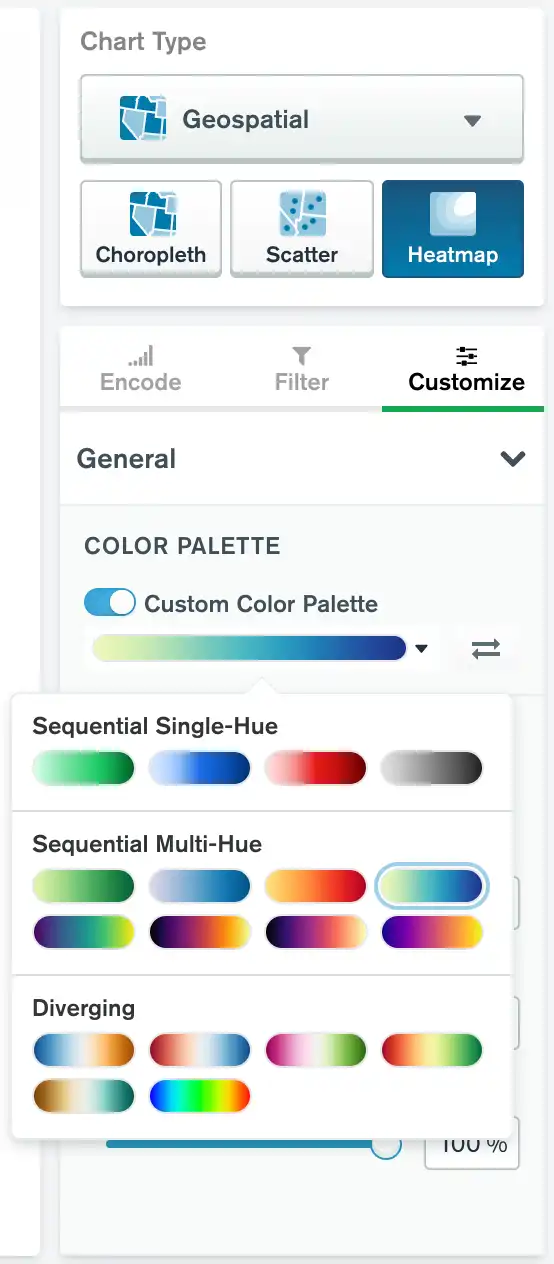Select the Heatmap chart type
This screenshot has height=1264, width=554.
[x=453, y=228]
